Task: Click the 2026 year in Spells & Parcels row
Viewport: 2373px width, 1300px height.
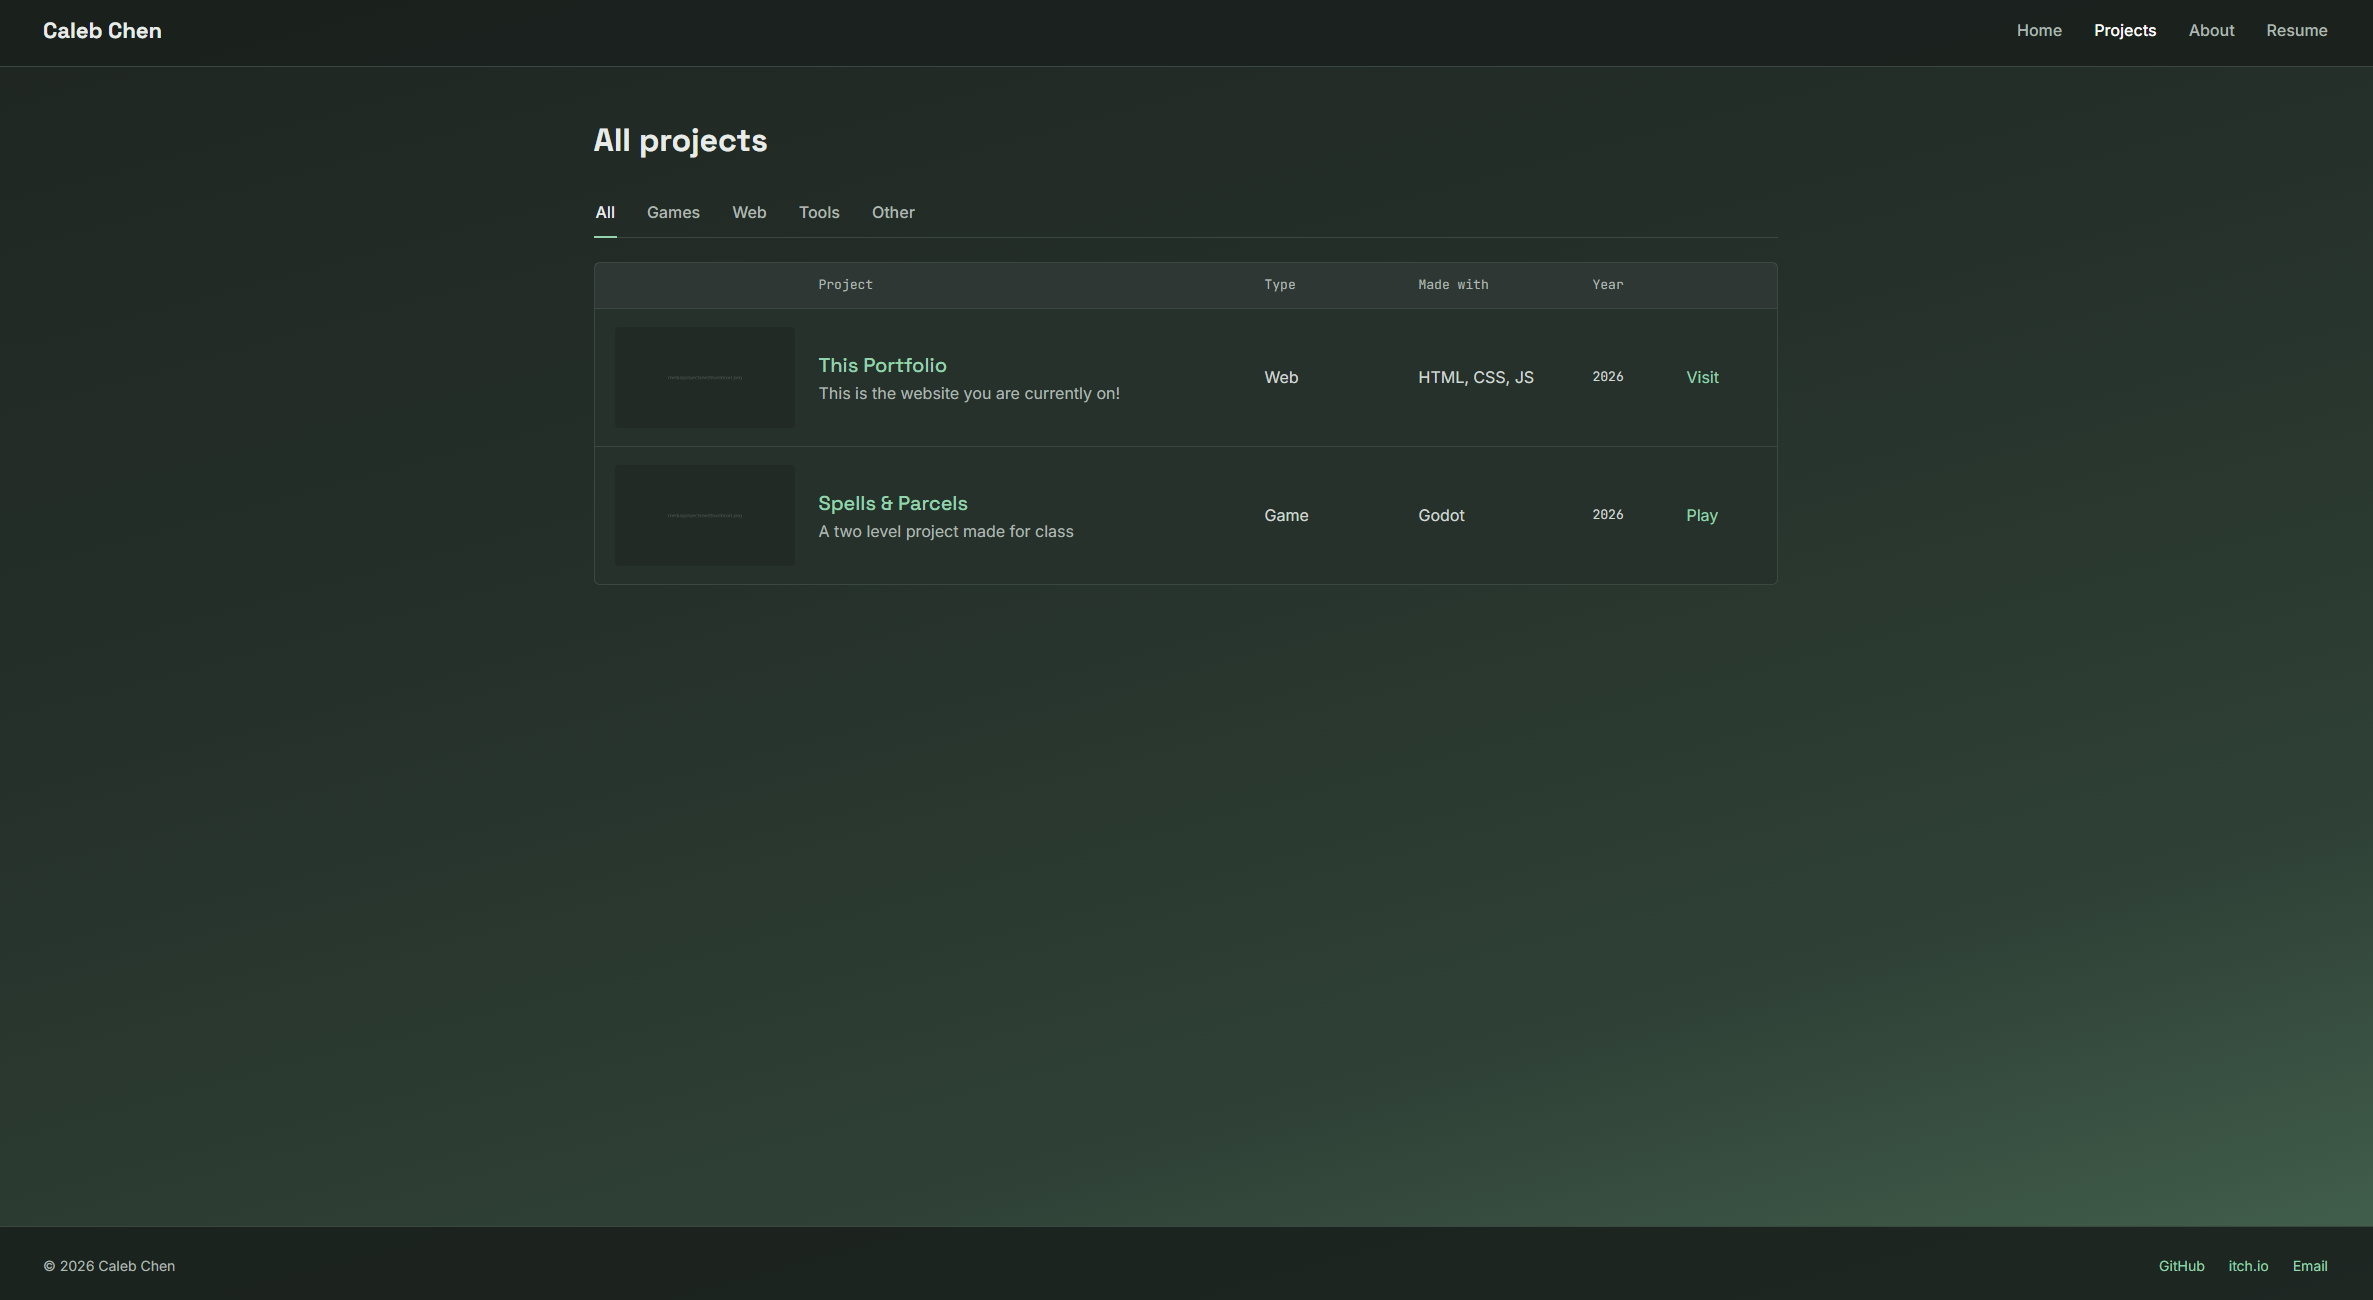Action: pyautogui.click(x=1607, y=515)
